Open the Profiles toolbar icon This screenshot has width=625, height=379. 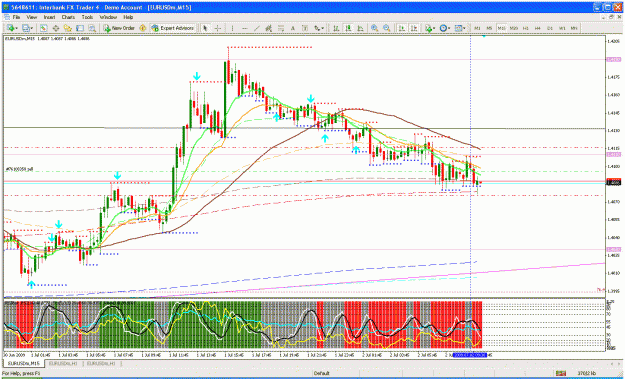click(x=26, y=28)
